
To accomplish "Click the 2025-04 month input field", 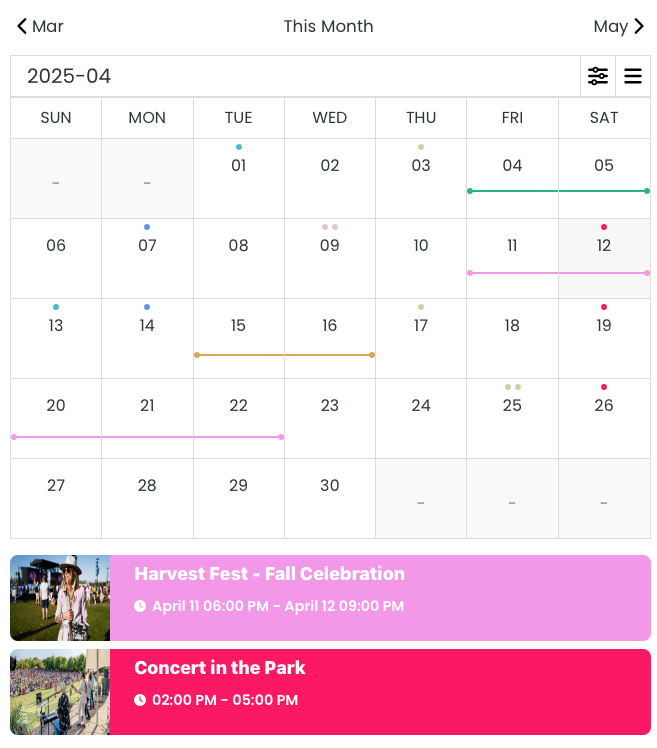I will 295,76.
